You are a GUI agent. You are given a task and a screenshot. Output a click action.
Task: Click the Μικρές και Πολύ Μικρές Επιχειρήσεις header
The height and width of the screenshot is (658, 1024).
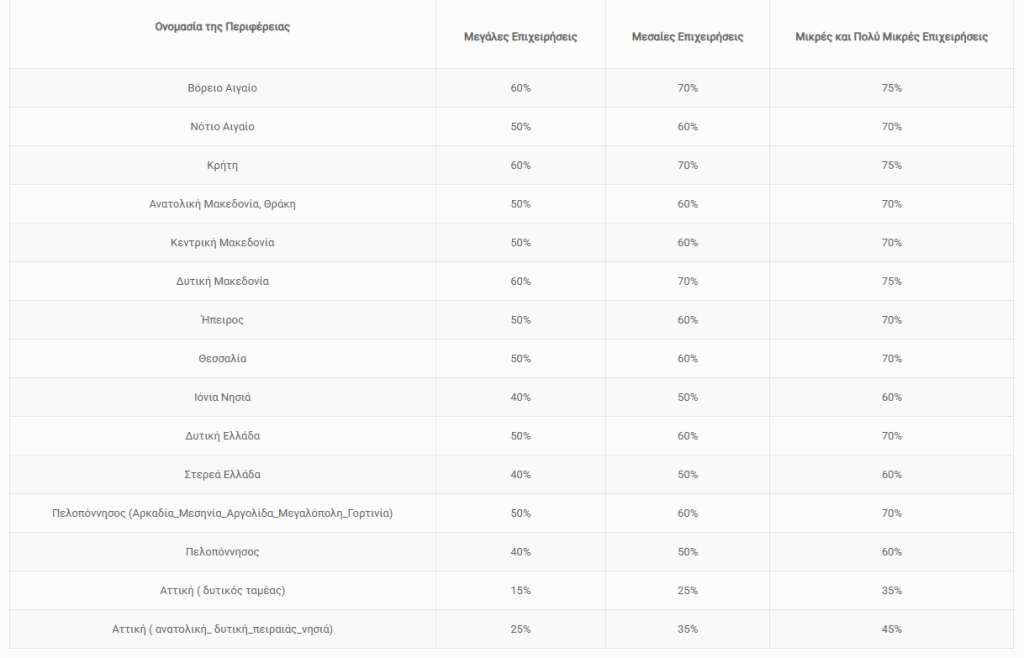coord(891,37)
